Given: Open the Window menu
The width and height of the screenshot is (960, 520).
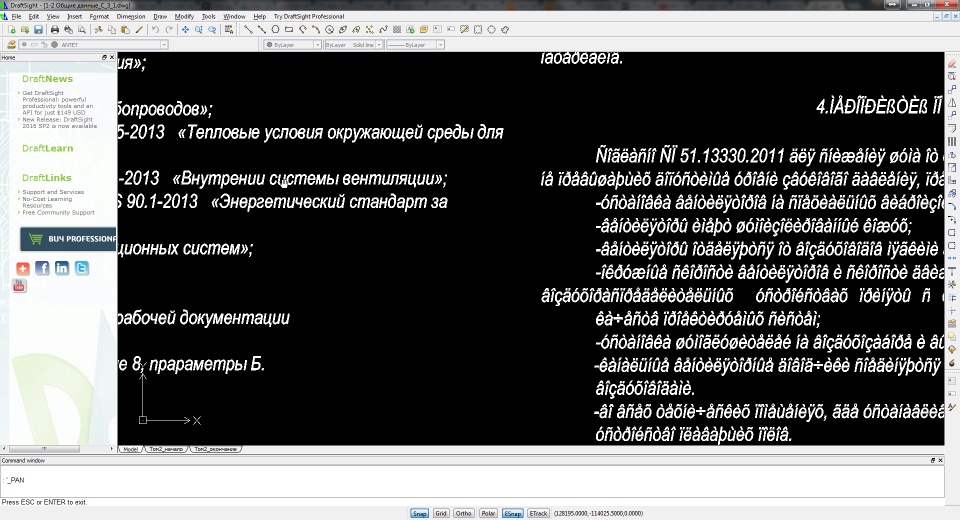Looking at the screenshot, I should 234,17.
